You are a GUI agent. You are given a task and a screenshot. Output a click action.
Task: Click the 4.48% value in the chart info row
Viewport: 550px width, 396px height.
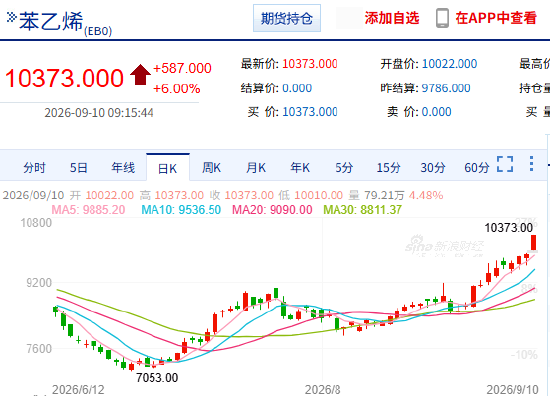point(426,195)
